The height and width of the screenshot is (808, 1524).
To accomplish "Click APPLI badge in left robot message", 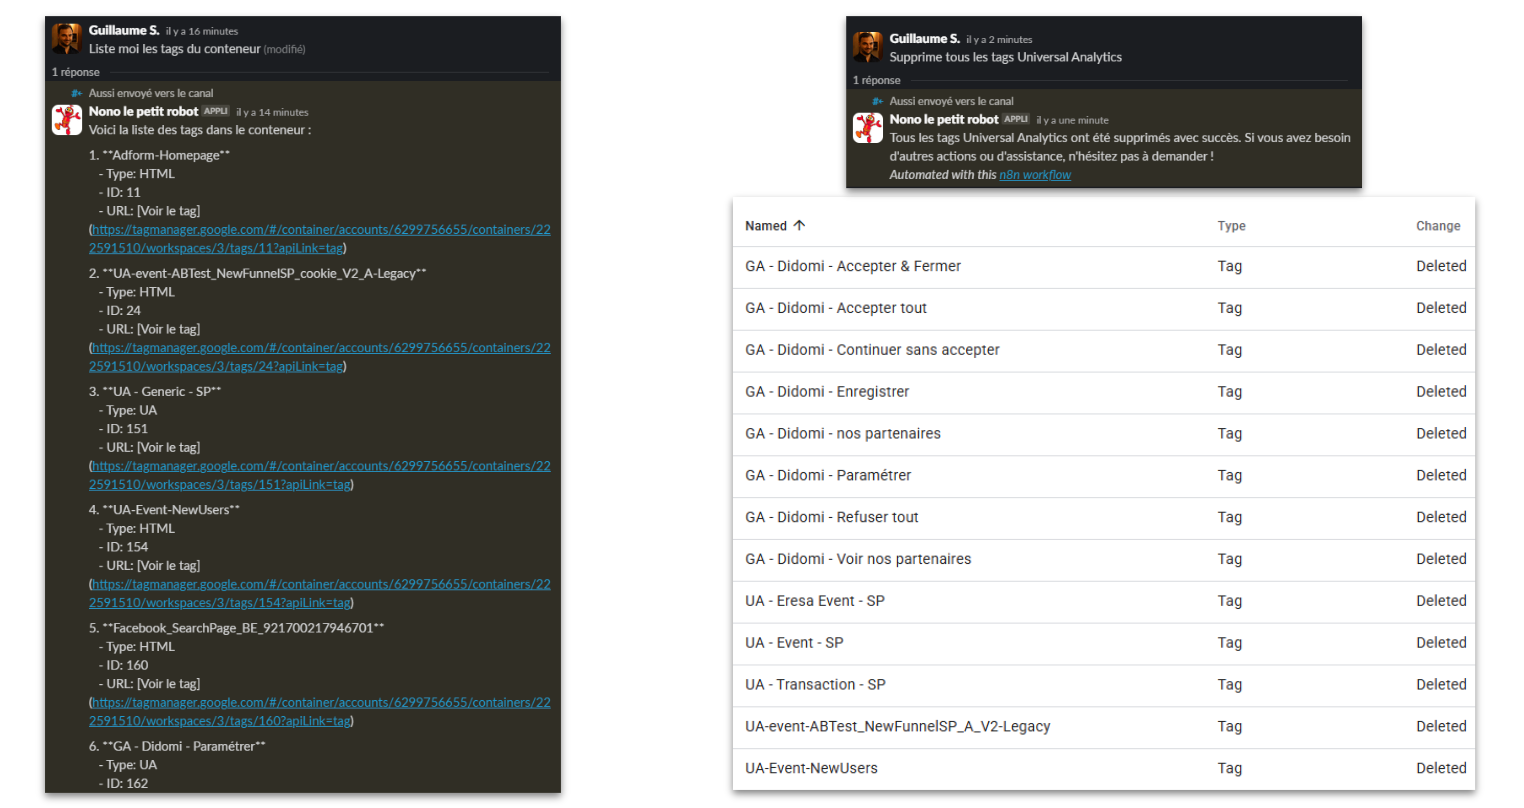I will [x=216, y=111].
